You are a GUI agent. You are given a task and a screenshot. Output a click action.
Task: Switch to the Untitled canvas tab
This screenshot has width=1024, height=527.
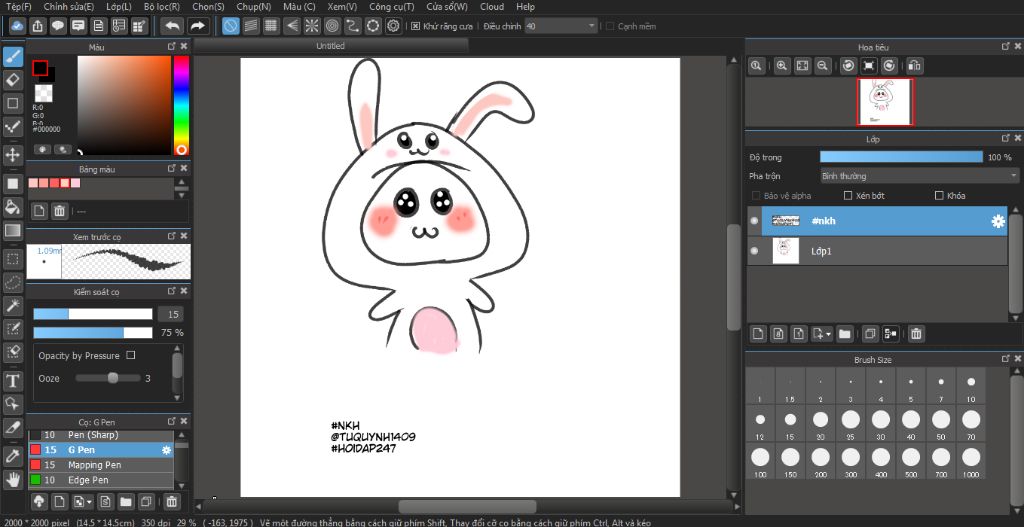330,46
